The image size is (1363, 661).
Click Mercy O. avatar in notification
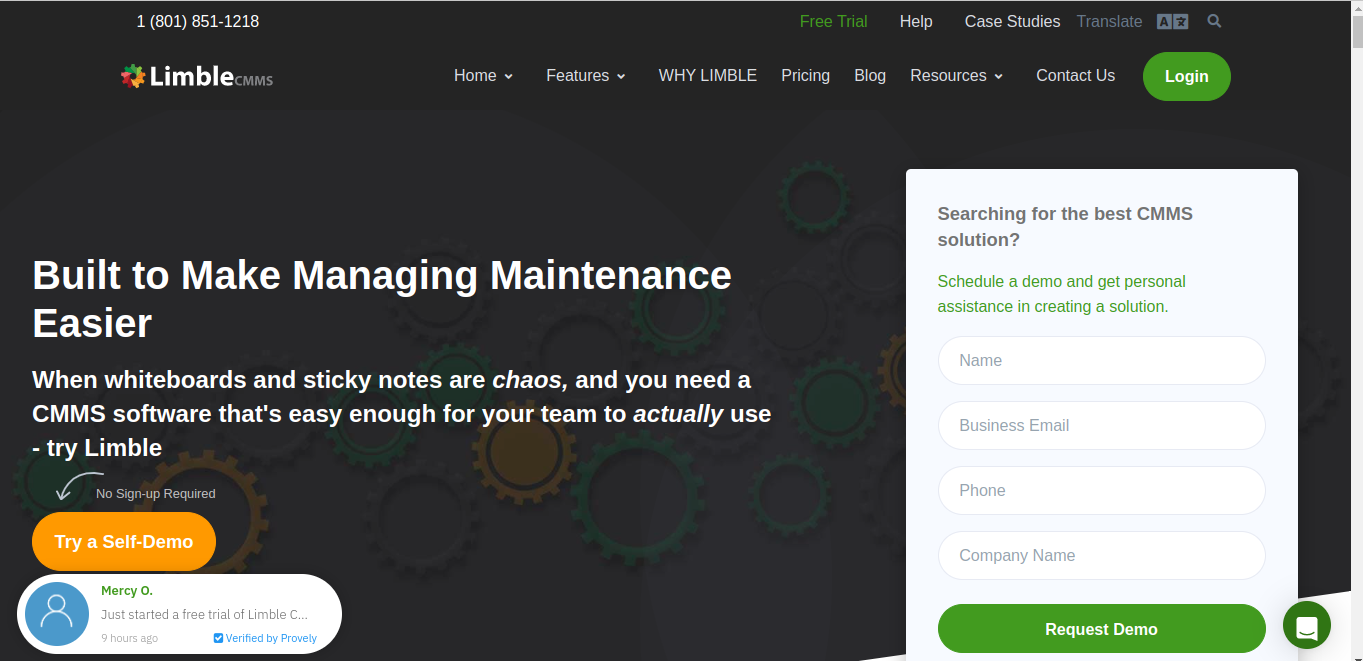57,614
